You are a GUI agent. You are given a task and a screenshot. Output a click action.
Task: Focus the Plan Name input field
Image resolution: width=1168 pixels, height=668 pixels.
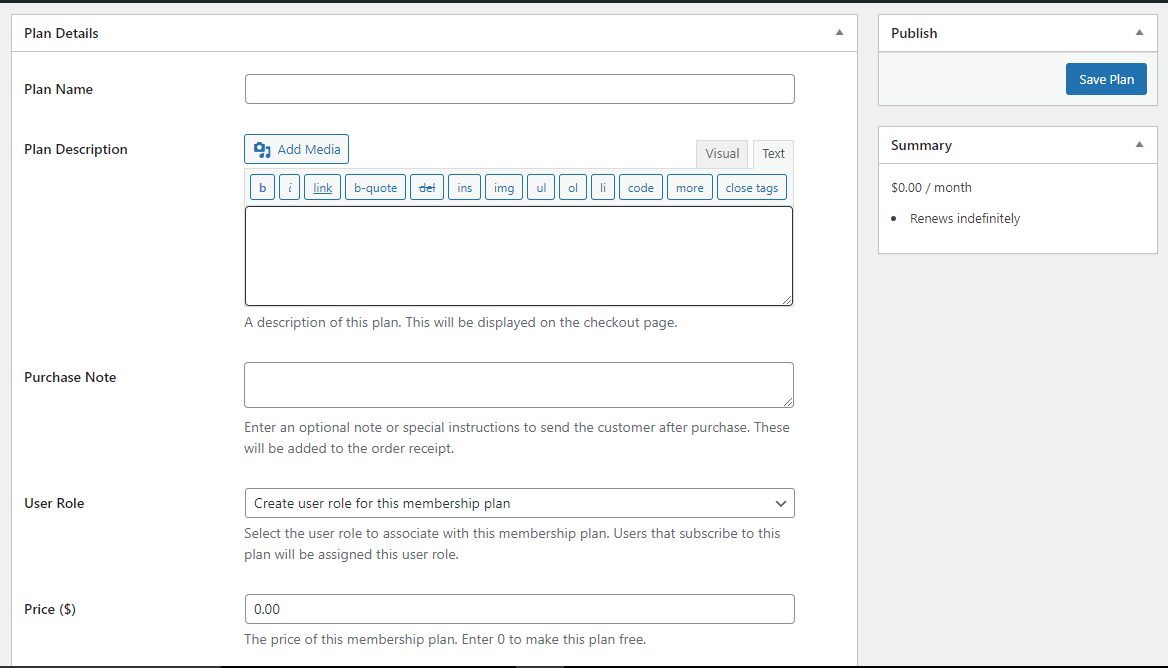(520, 89)
